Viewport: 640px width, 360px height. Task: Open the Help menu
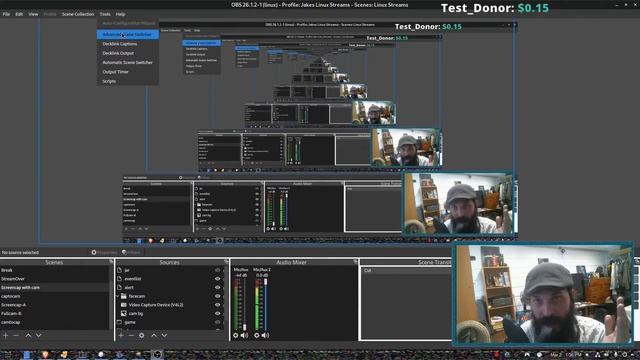120,14
